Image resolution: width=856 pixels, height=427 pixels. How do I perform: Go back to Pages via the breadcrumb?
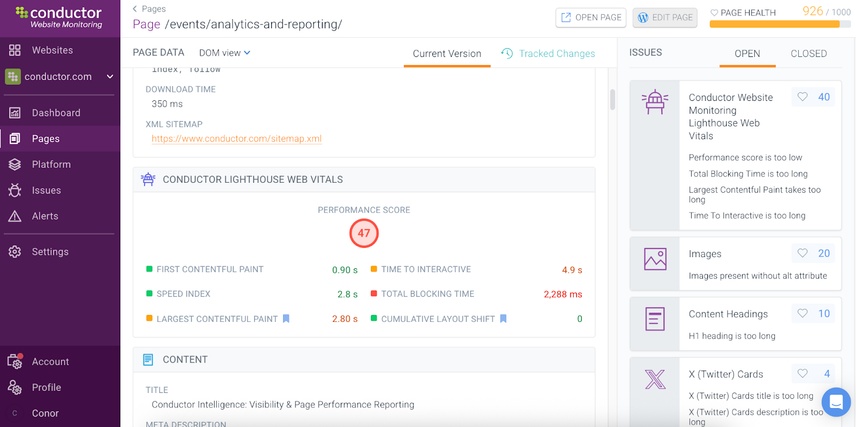point(150,9)
